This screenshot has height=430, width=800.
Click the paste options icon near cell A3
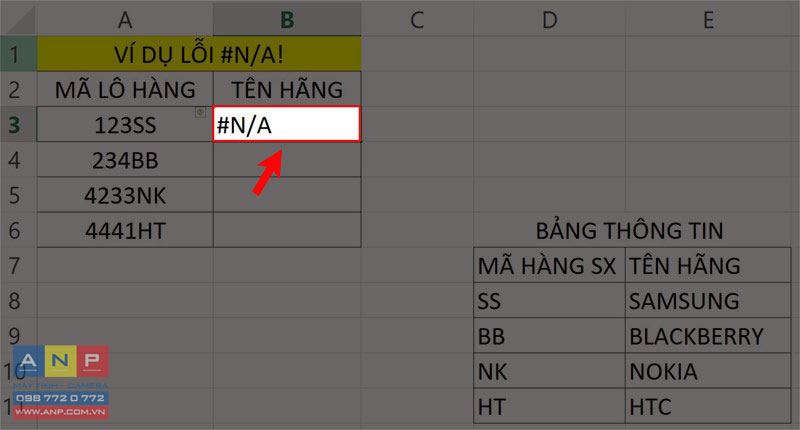[201, 112]
